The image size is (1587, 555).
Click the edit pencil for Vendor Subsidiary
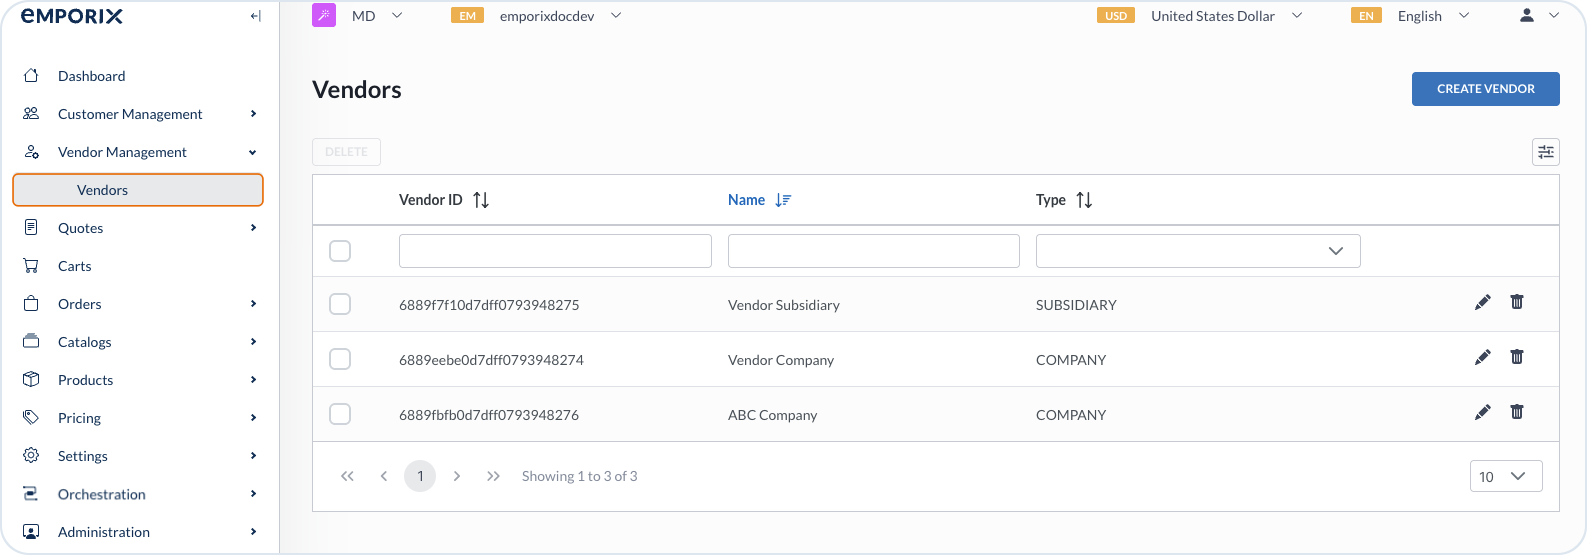tap(1482, 302)
